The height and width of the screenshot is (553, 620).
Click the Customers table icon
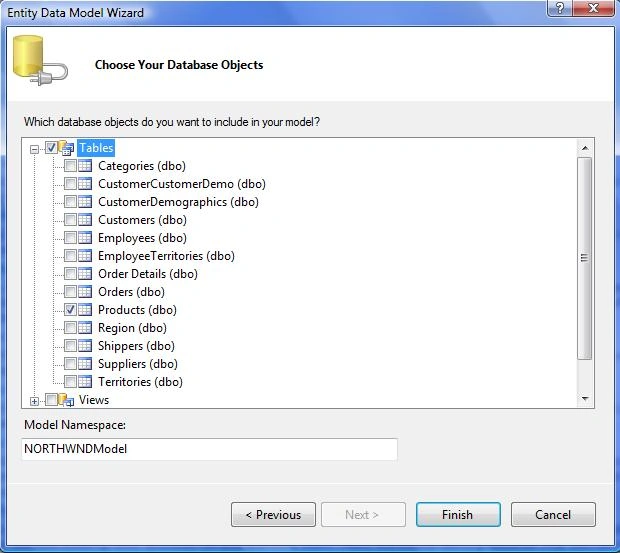85,220
